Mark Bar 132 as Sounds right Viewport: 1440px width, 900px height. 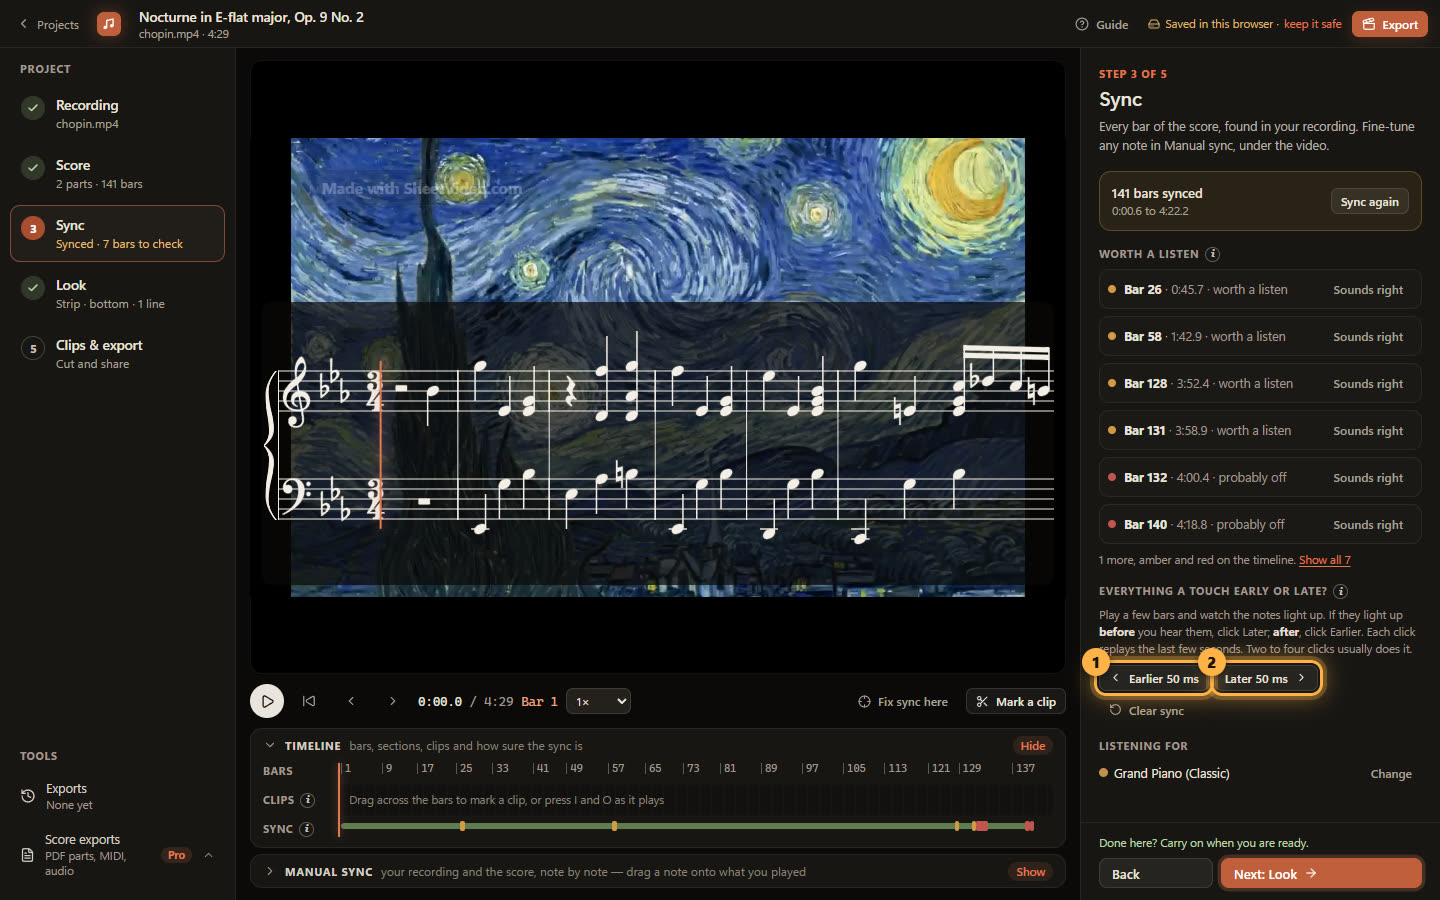[x=1367, y=478]
